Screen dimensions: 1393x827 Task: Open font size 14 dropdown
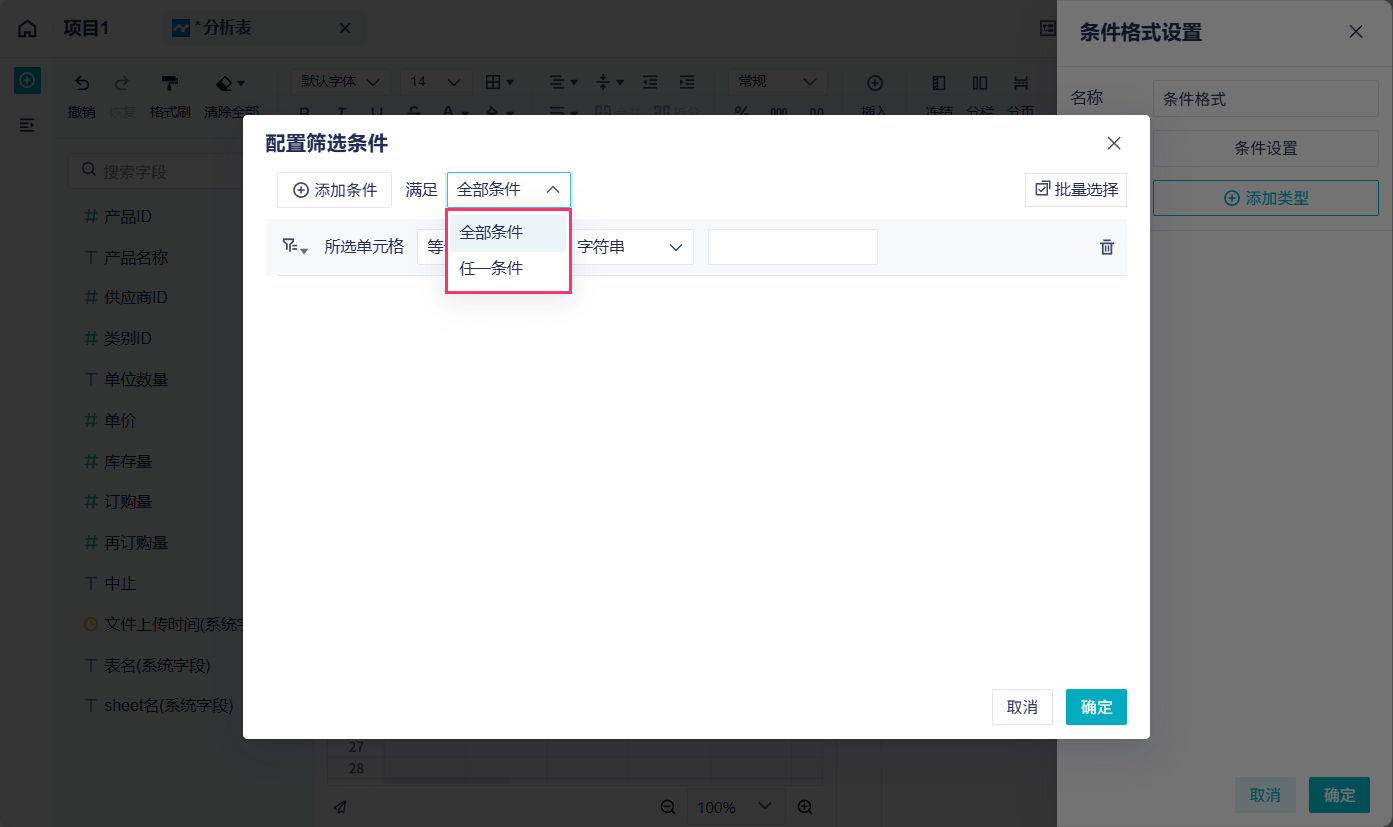click(x=436, y=81)
